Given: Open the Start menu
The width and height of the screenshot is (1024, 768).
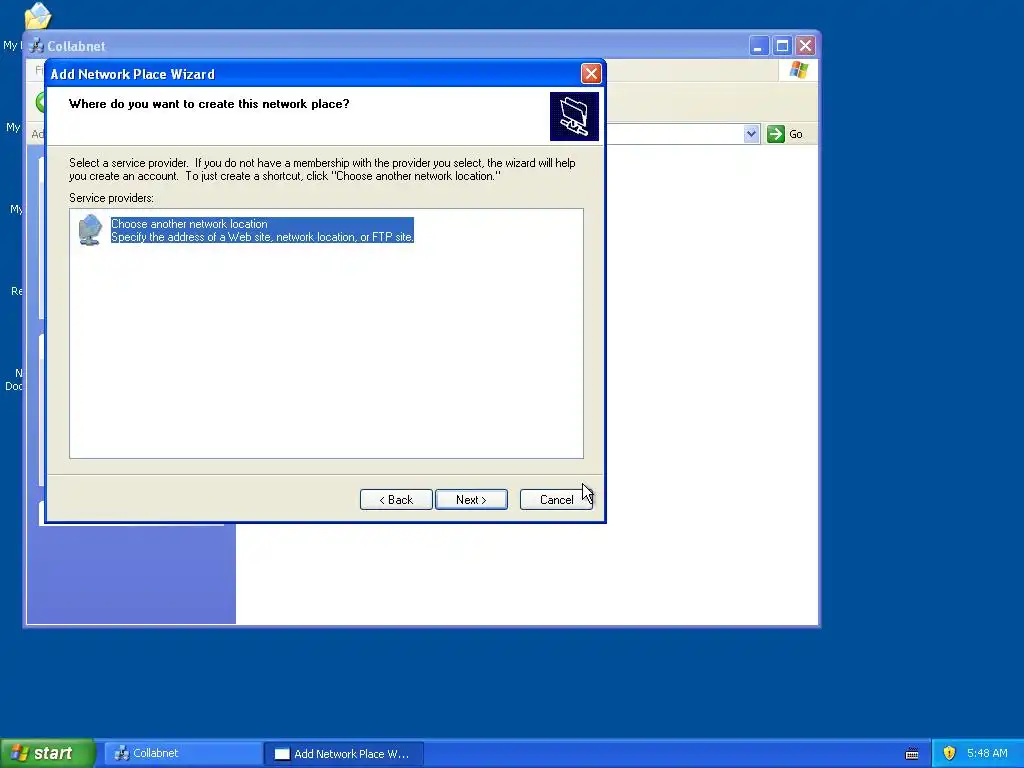Looking at the screenshot, I should tap(47, 753).
